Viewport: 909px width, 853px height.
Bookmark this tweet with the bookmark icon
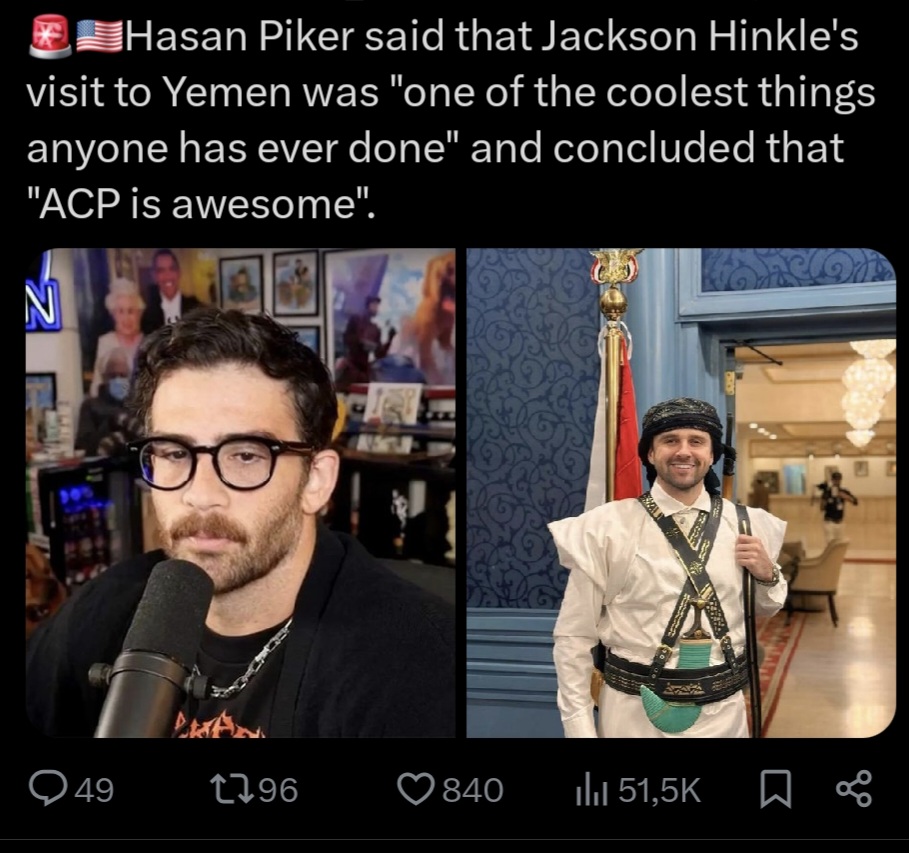775,789
